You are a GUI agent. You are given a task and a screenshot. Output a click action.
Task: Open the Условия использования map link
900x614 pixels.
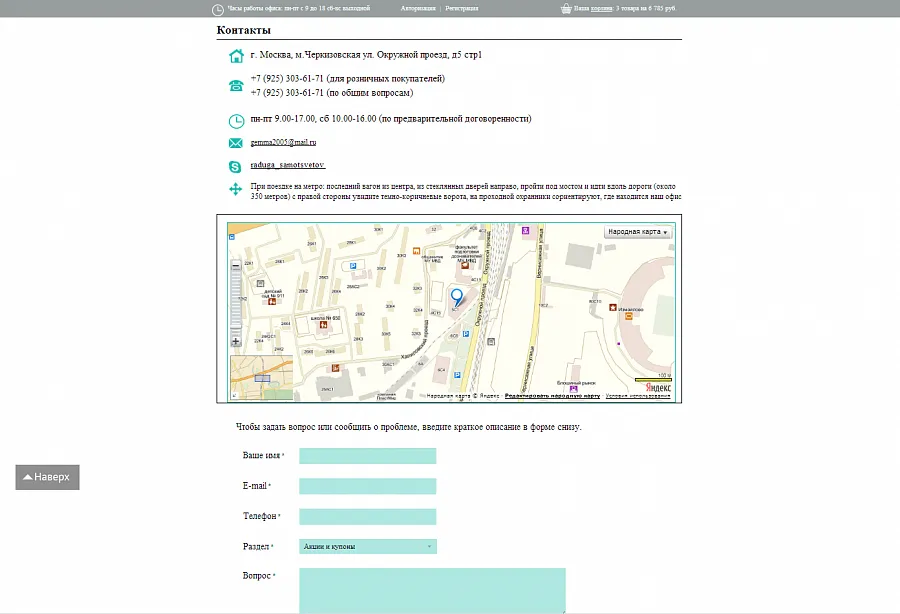pyautogui.click(x=638, y=396)
